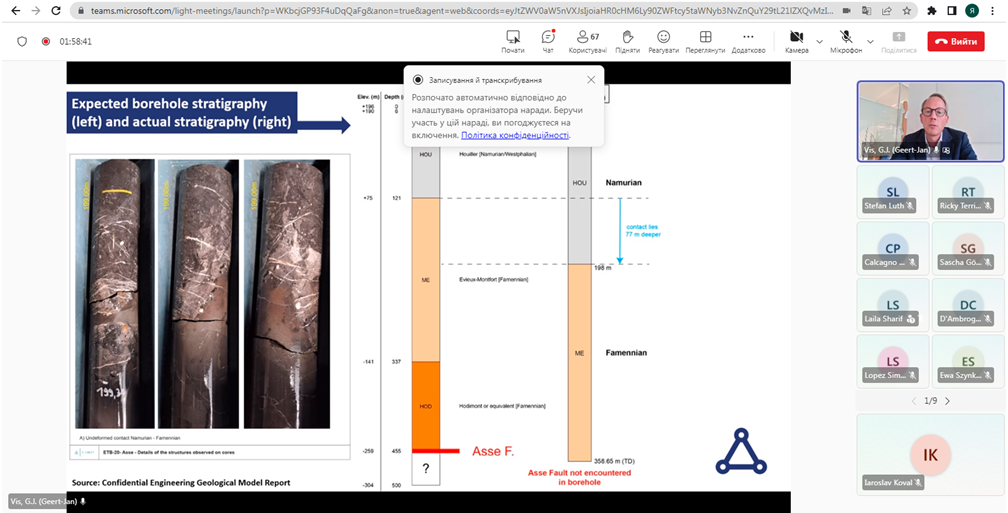Open Chrome profile avatar Я
1008x513 pixels.
972,11
